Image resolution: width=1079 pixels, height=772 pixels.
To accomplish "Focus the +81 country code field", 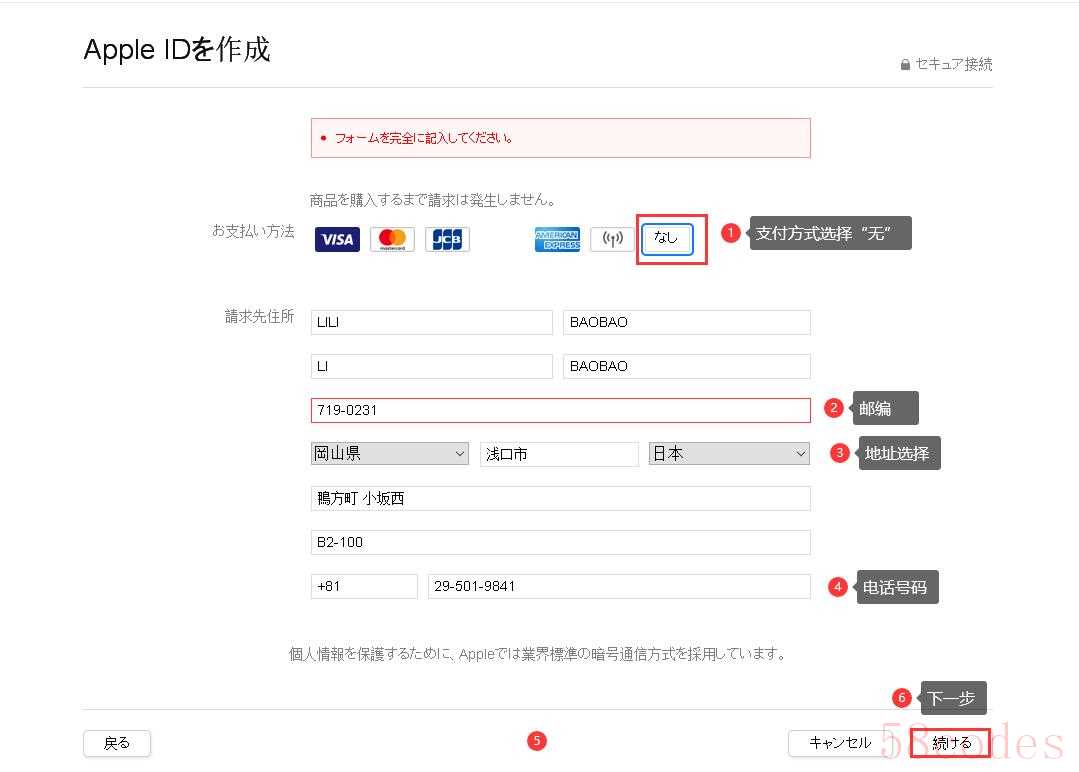I will (x=364, y=586).
